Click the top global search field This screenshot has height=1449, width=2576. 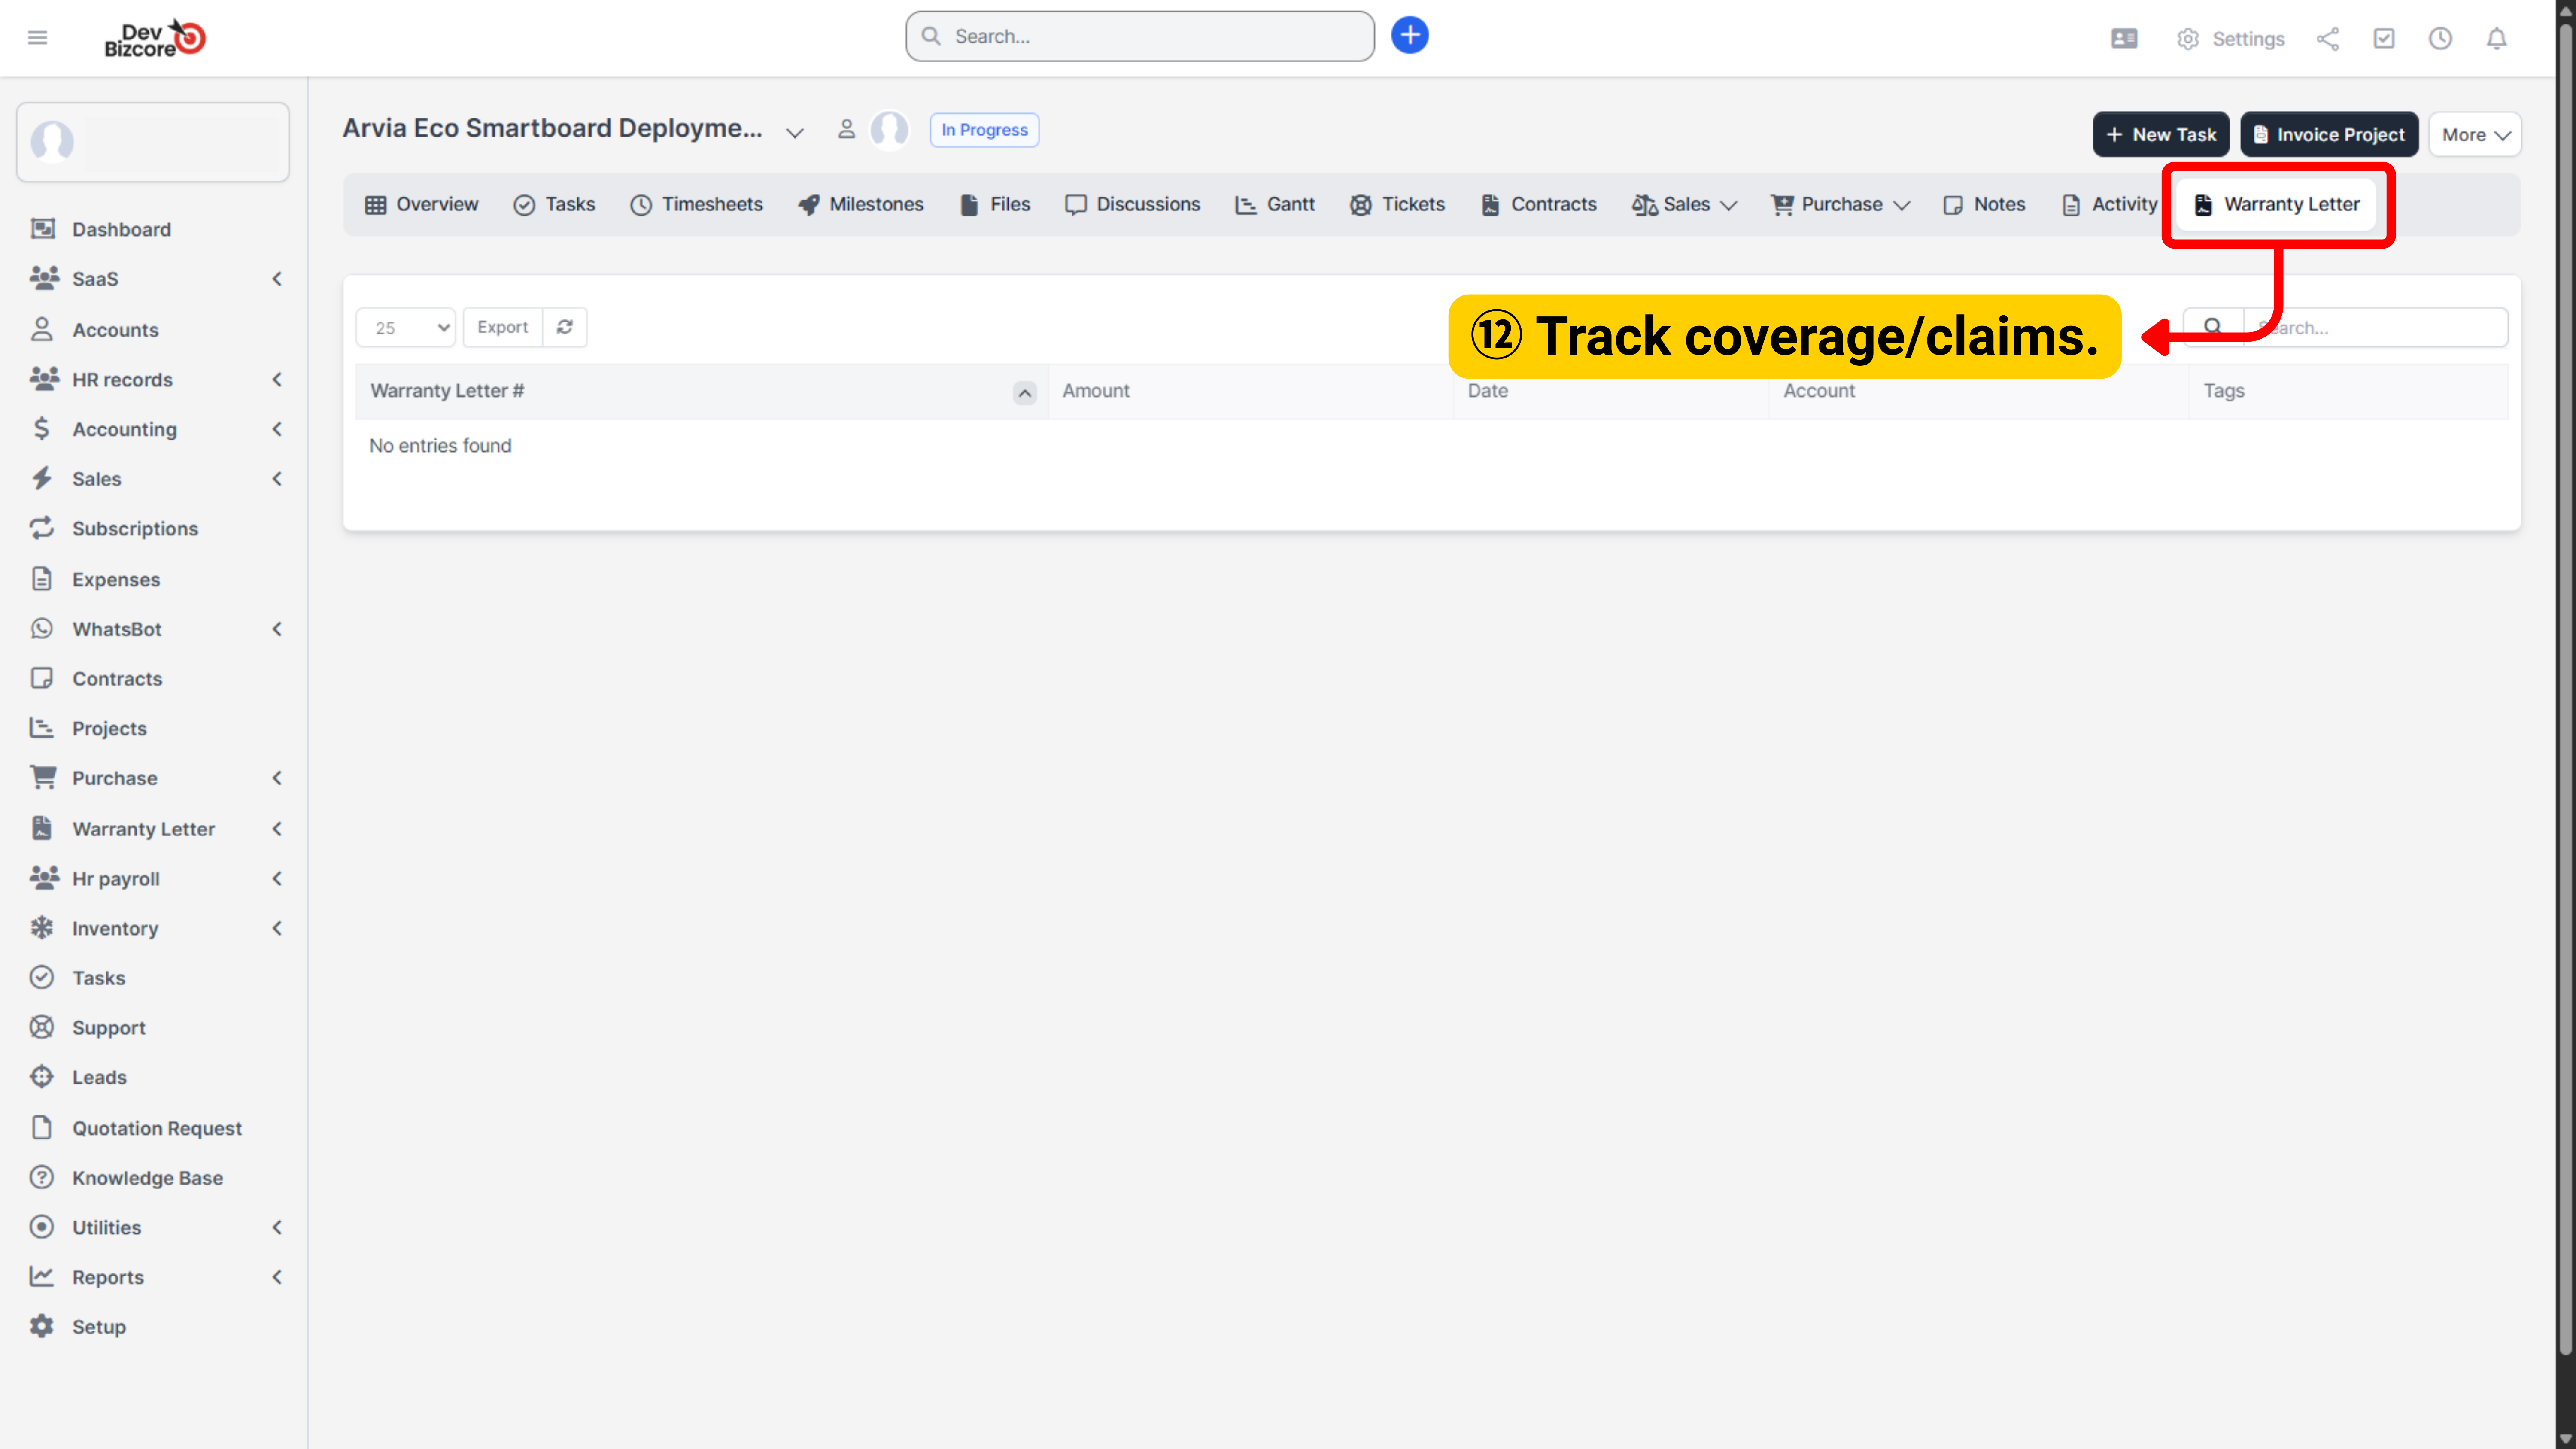click(1140, 37)
